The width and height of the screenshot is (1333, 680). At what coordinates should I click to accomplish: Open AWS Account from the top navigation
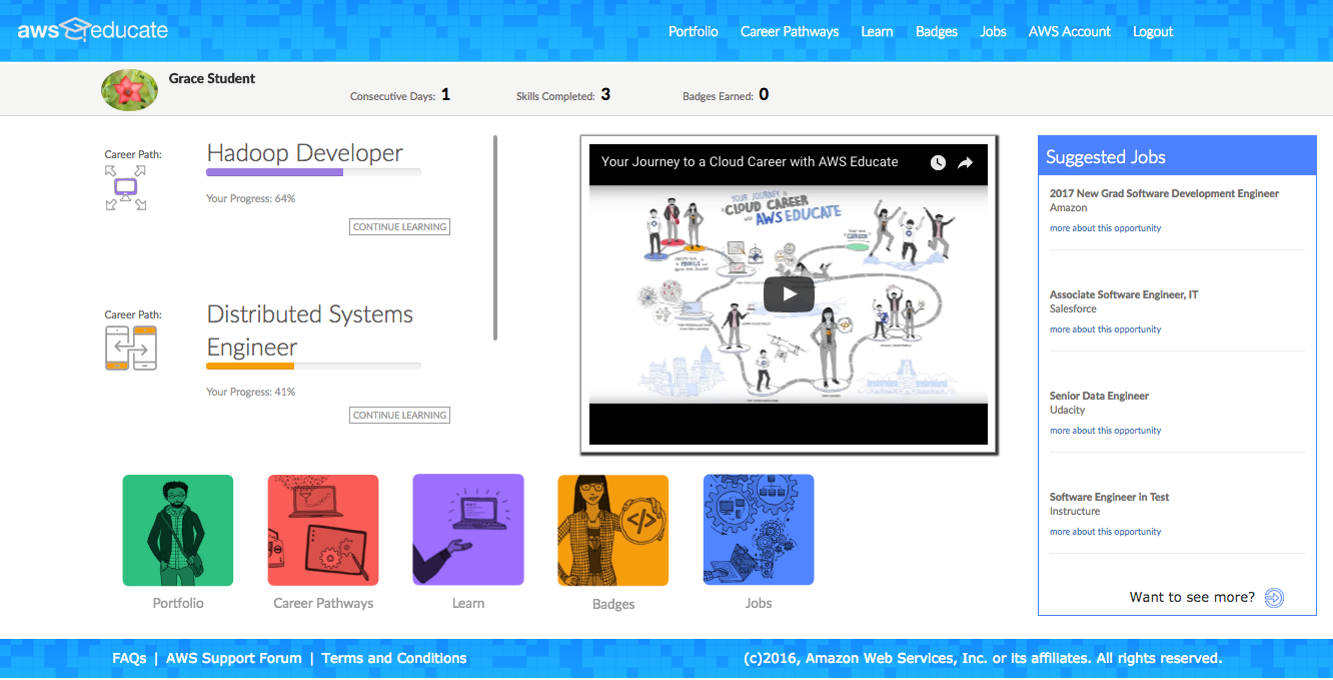tap(1069, 31)
